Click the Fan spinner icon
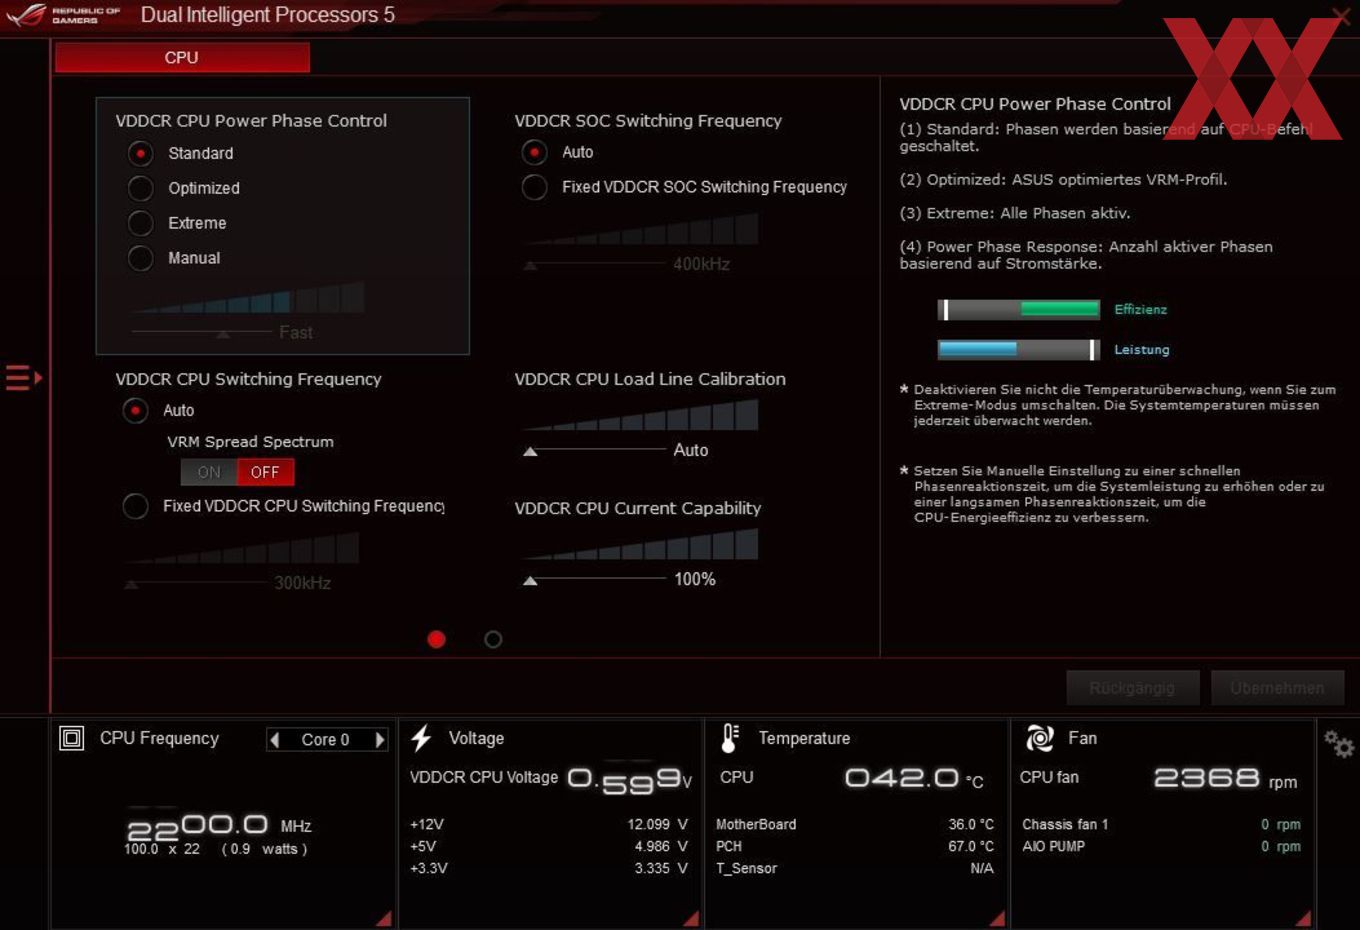Screen dimensions: 1360x930 1040,738
